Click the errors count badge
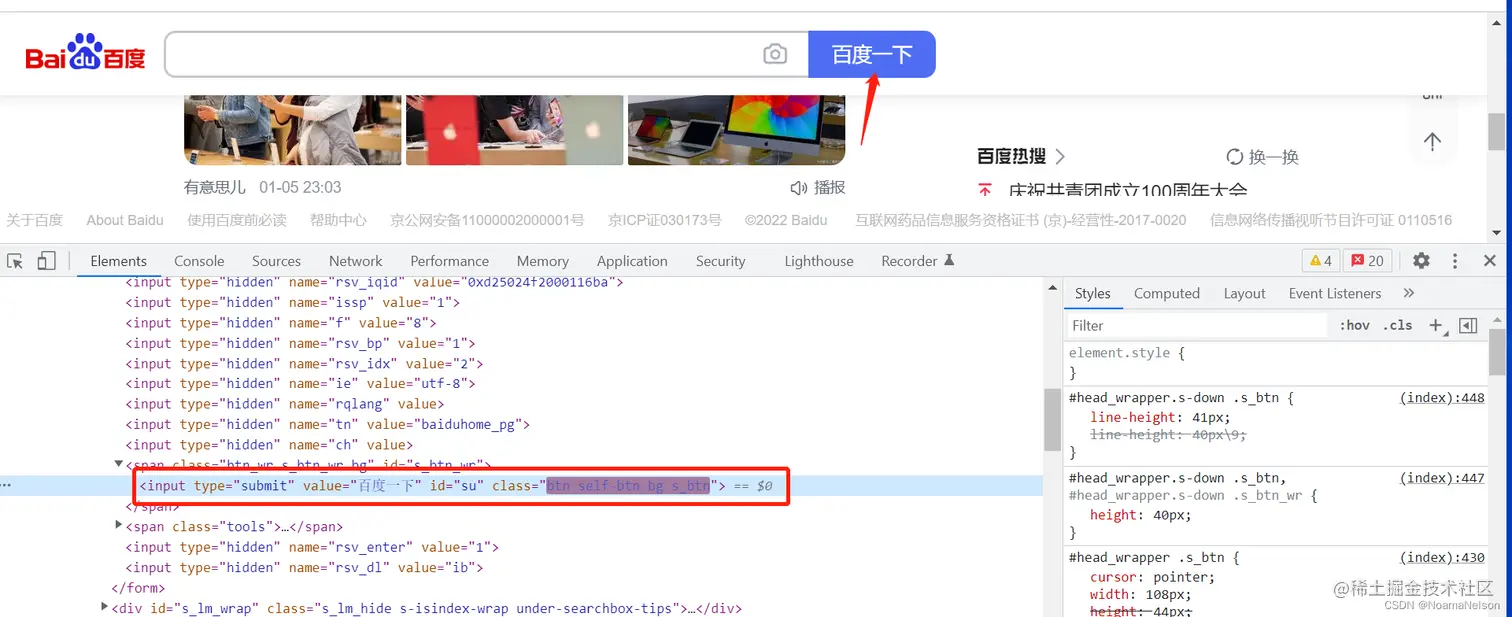This screenshot has width=1512, height=617. point(1367,259)
